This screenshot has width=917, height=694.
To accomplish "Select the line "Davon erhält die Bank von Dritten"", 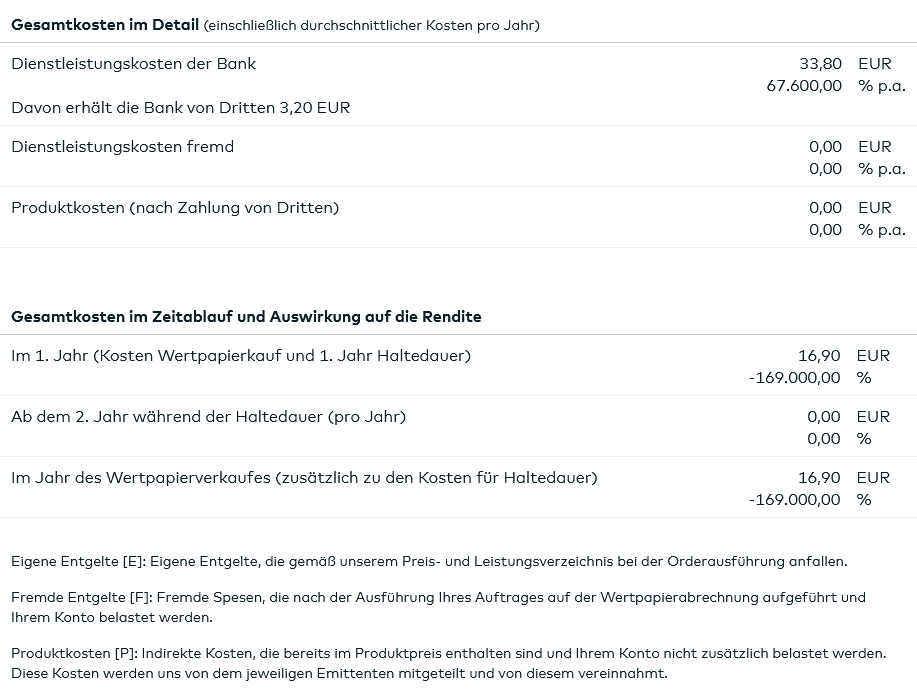I will [x=180, y=108].
